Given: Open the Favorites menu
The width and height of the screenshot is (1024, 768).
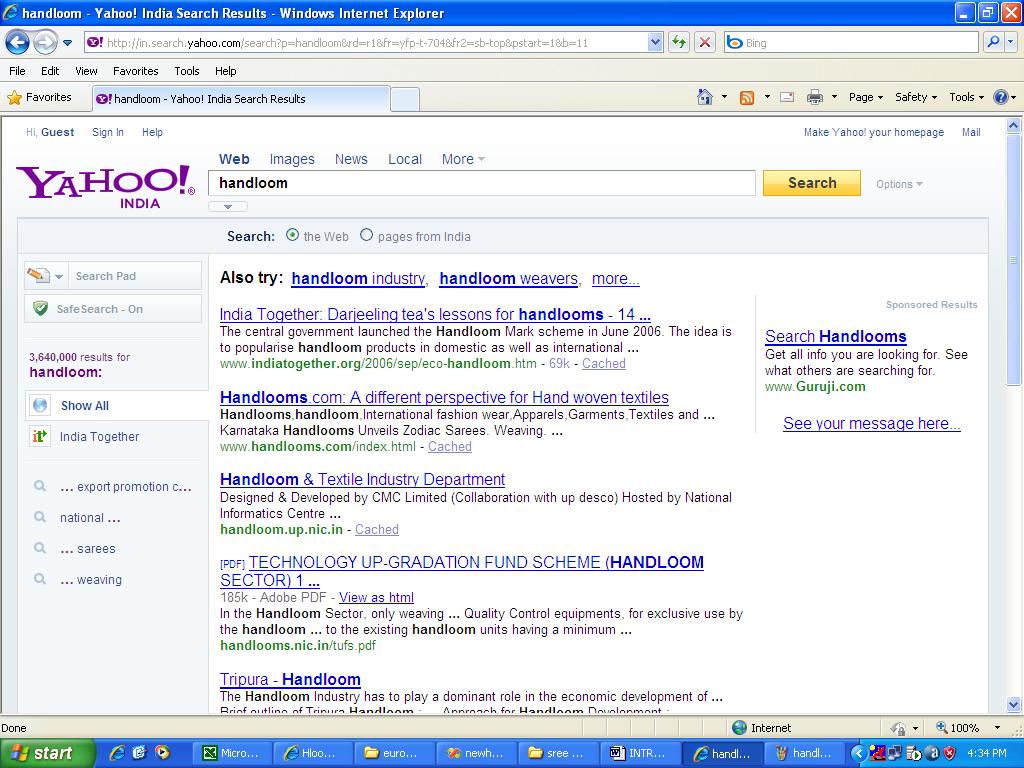Looking at the screenshot, I should [136, 71].
